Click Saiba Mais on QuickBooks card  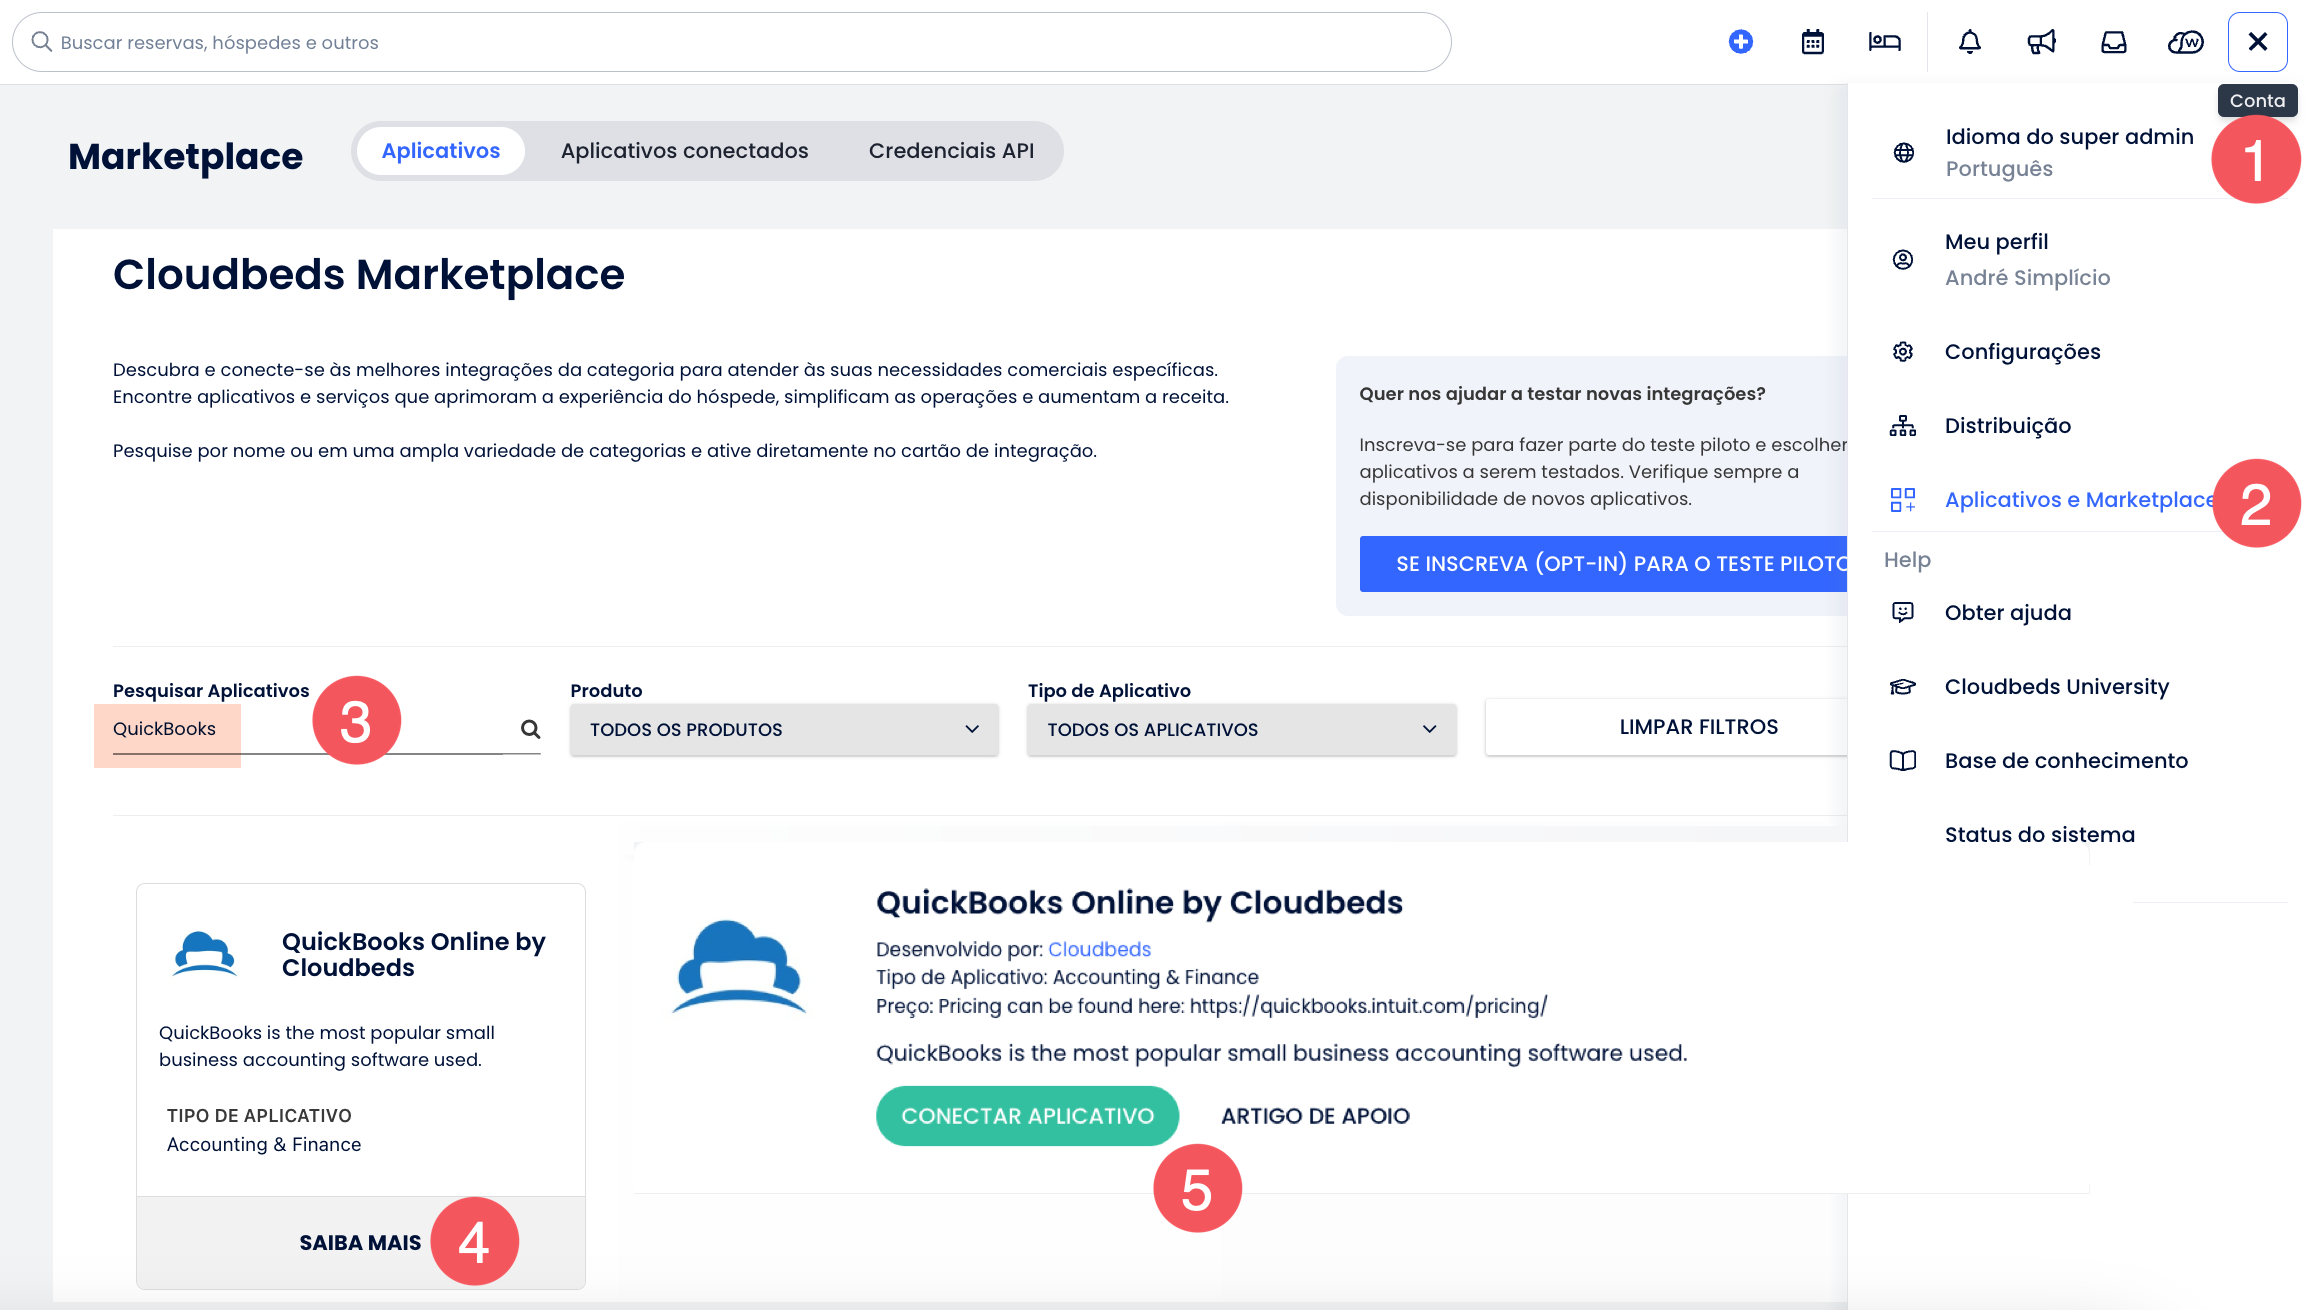coord(360,1242)
